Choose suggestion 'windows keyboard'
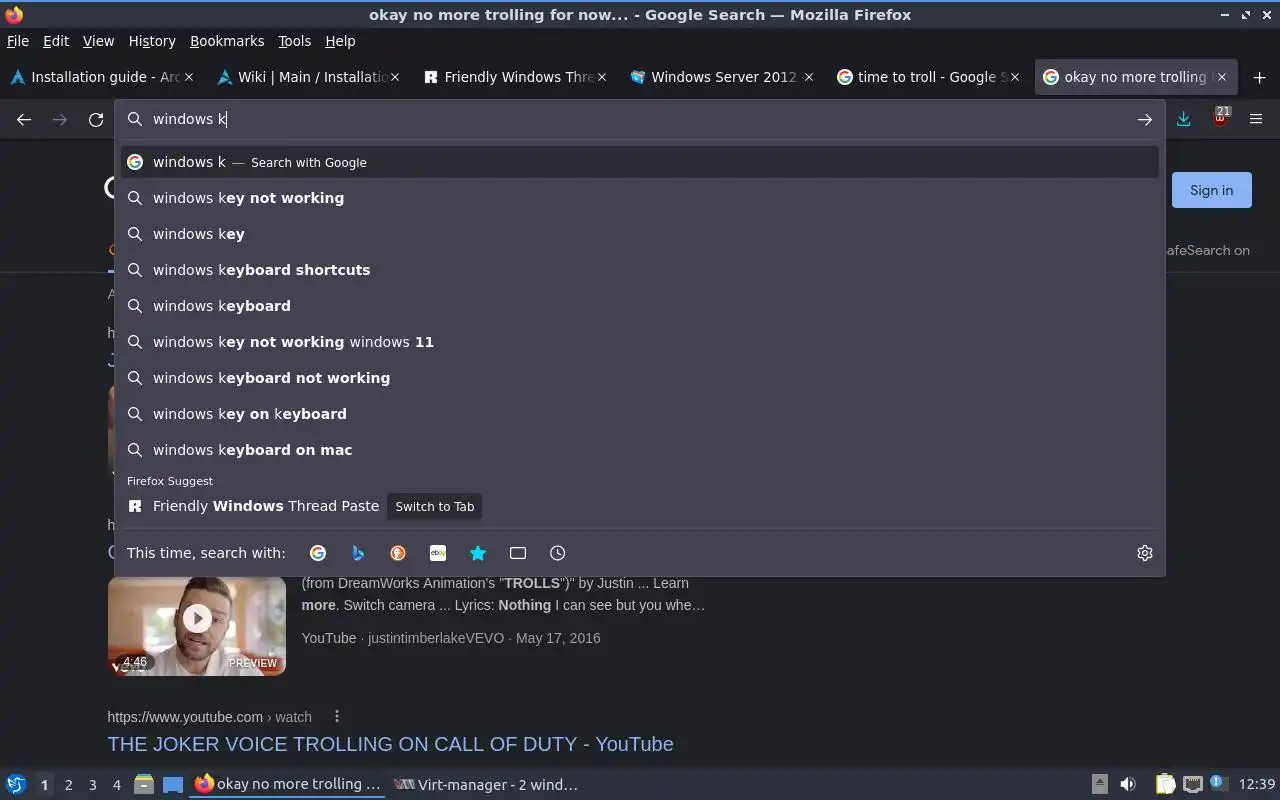 pyautogui.click(x=640, y=306)
